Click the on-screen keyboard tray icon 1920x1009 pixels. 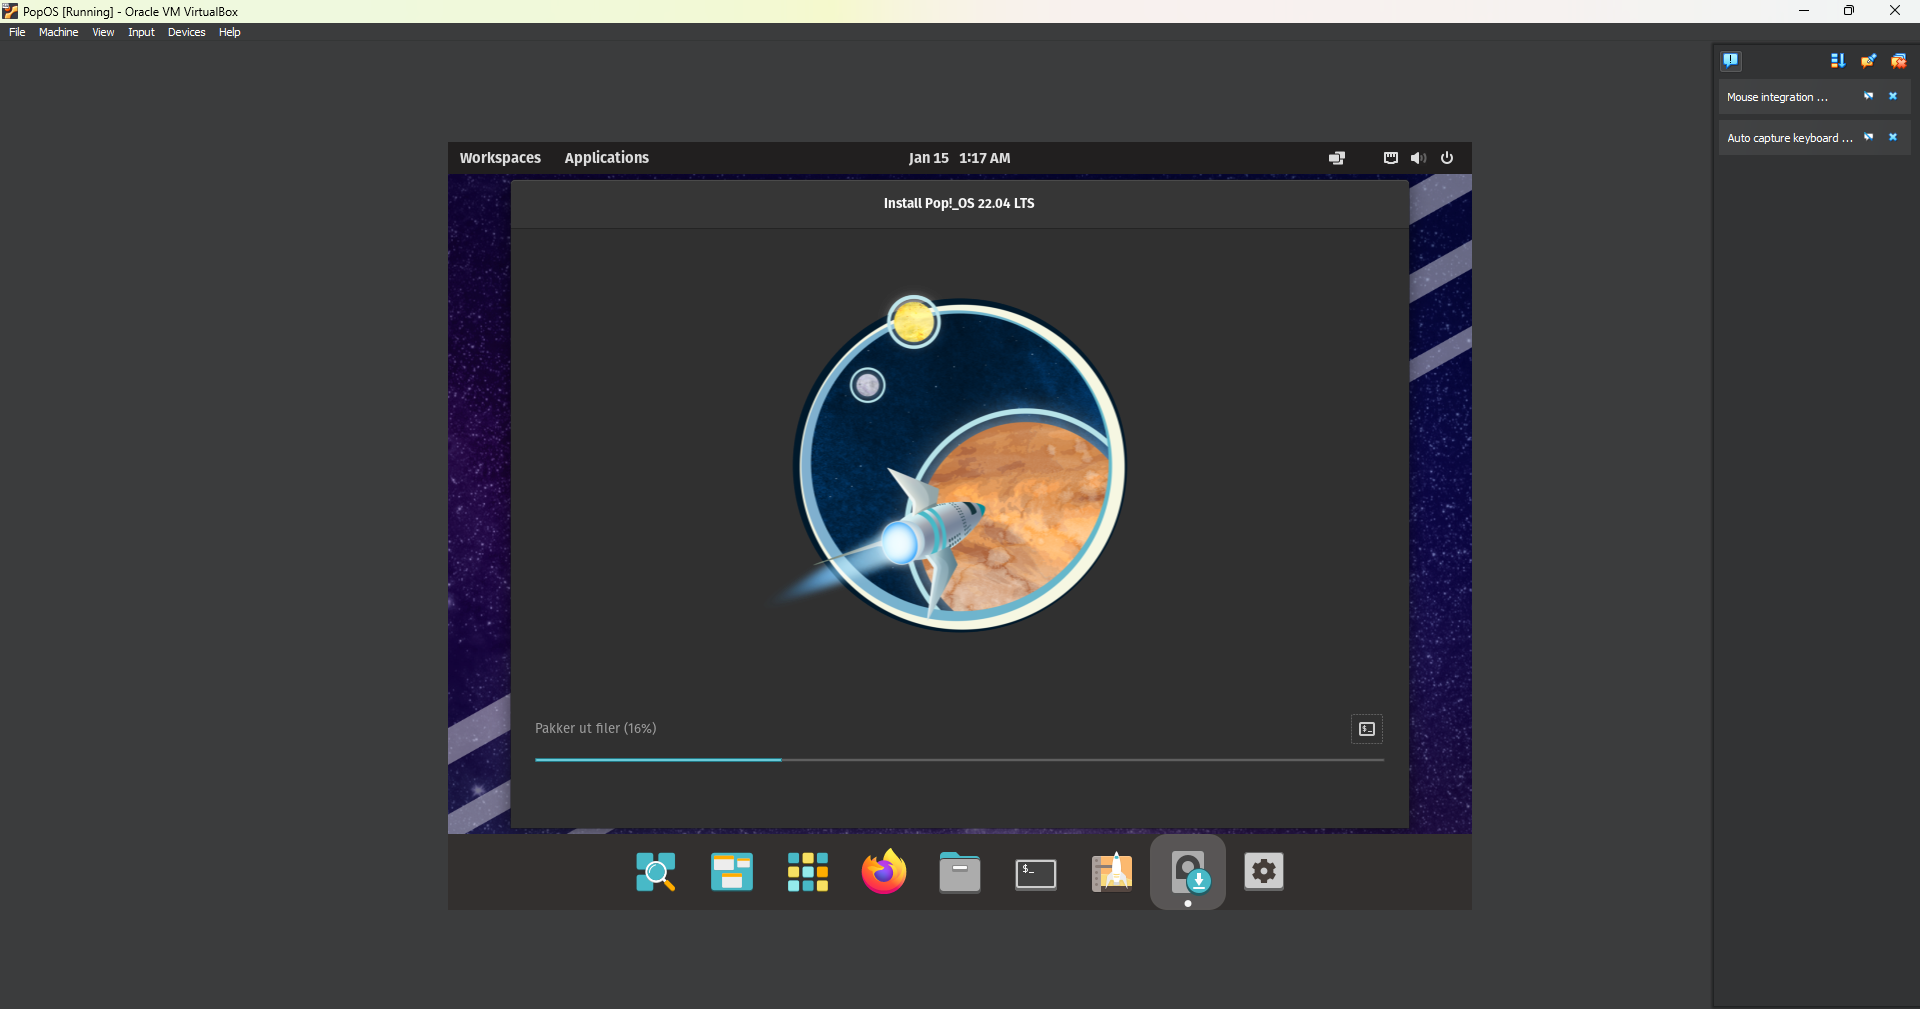[1390, 158]
